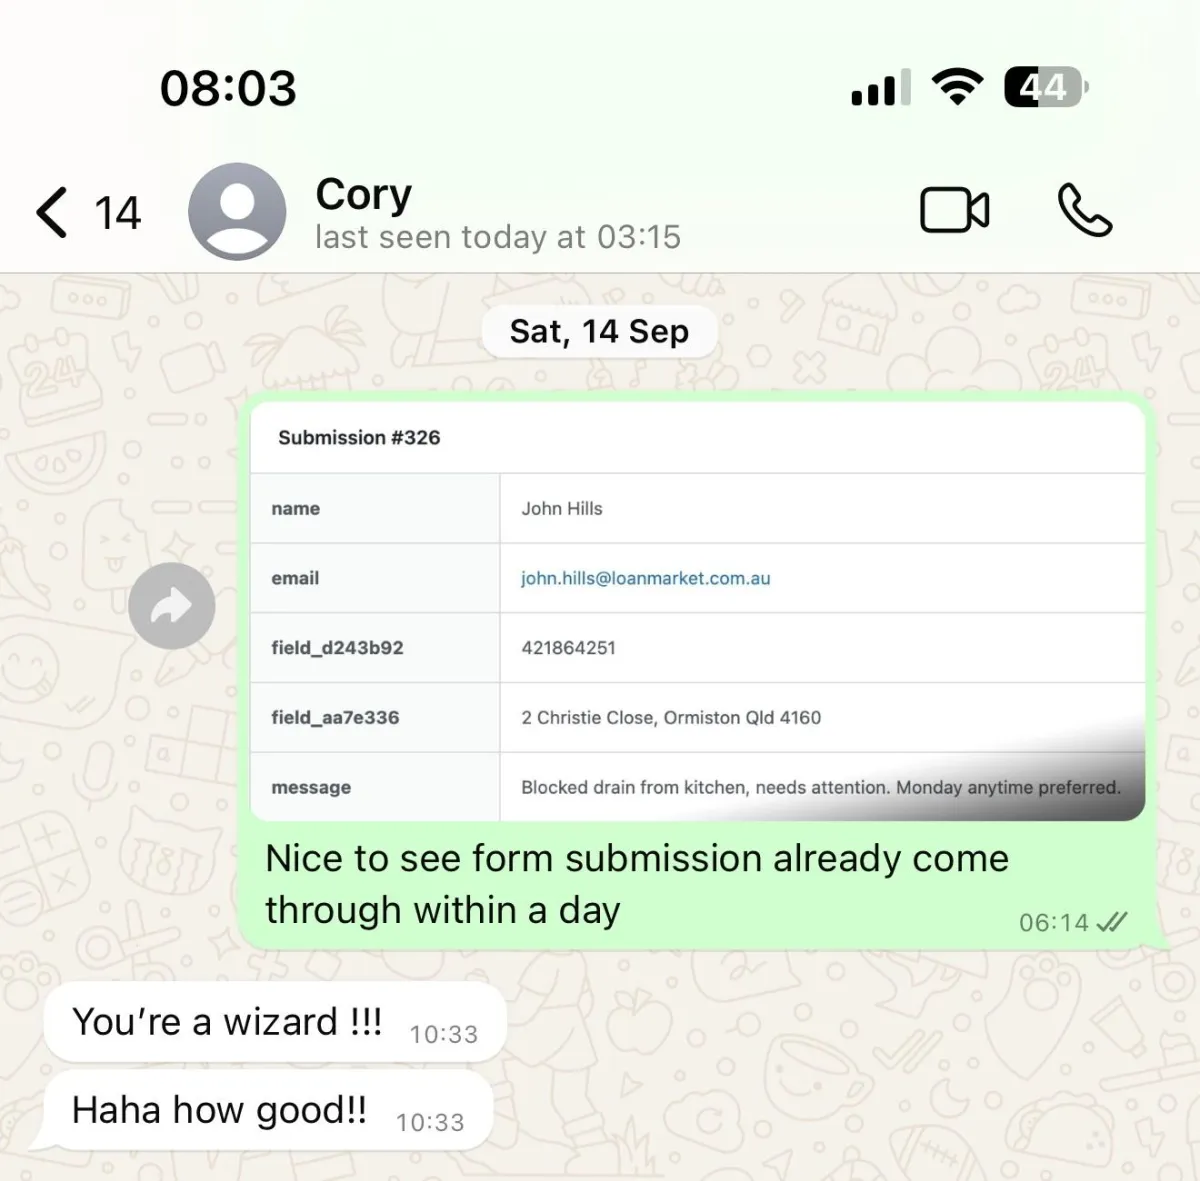1200x1181 pixels.
Task: Start a voice call with Cory
Action: coord(1085,210)
